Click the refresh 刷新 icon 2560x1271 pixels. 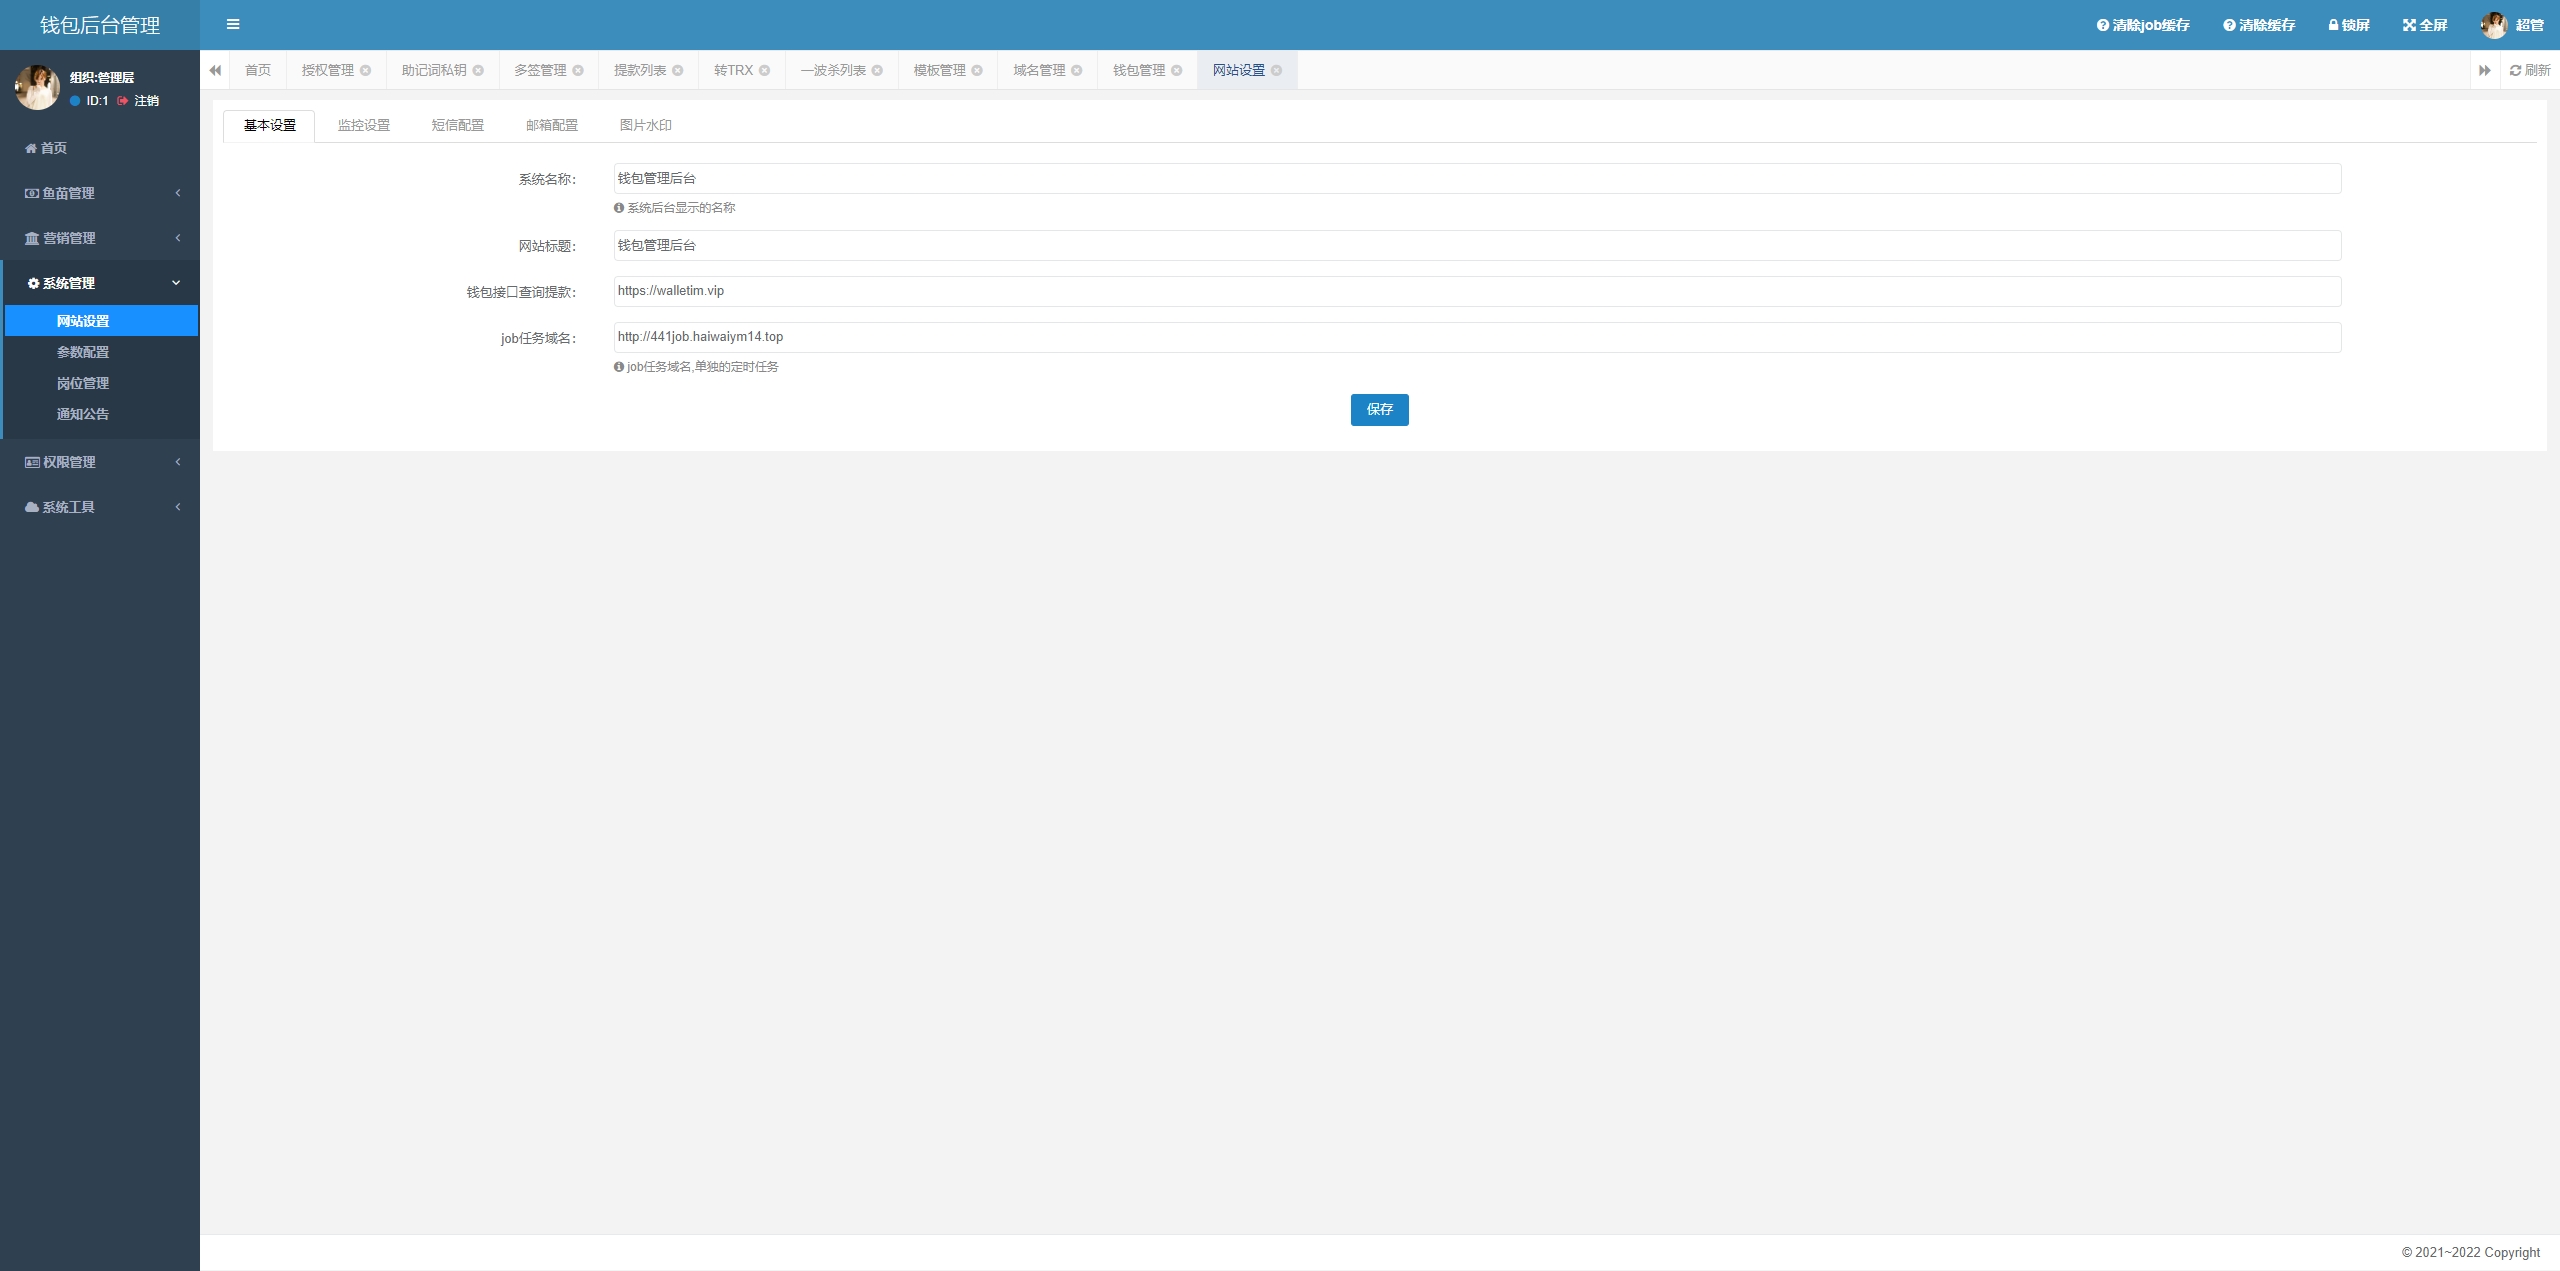pos(2529,70)
